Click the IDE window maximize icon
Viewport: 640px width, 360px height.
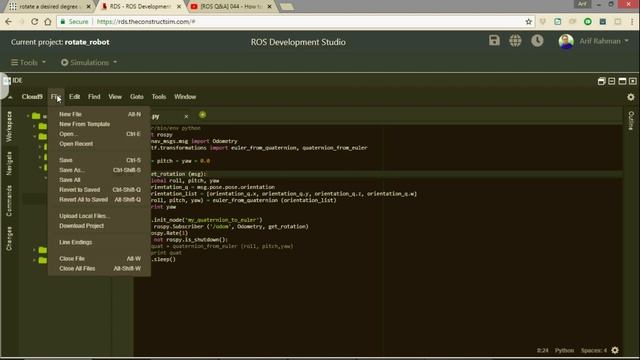click(x=622, y=81)
